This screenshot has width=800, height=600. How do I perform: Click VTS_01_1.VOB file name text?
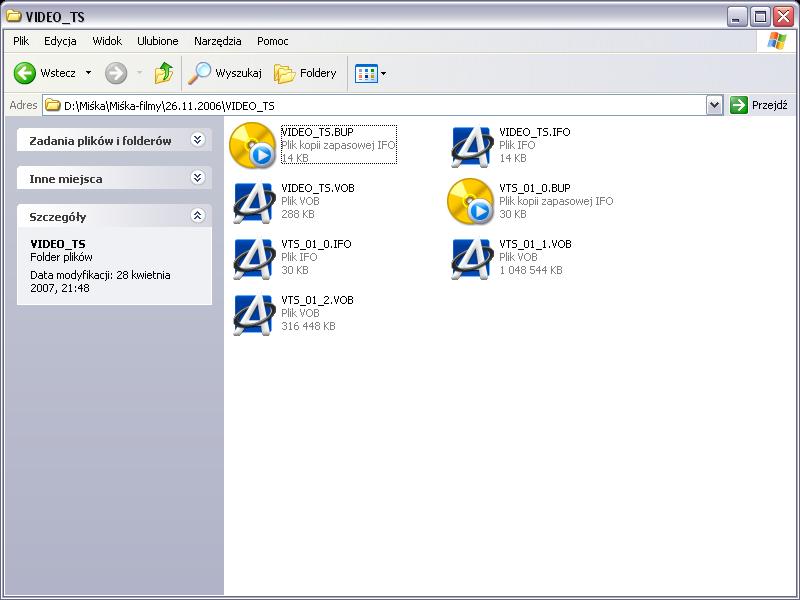click(x=535, y=244)
